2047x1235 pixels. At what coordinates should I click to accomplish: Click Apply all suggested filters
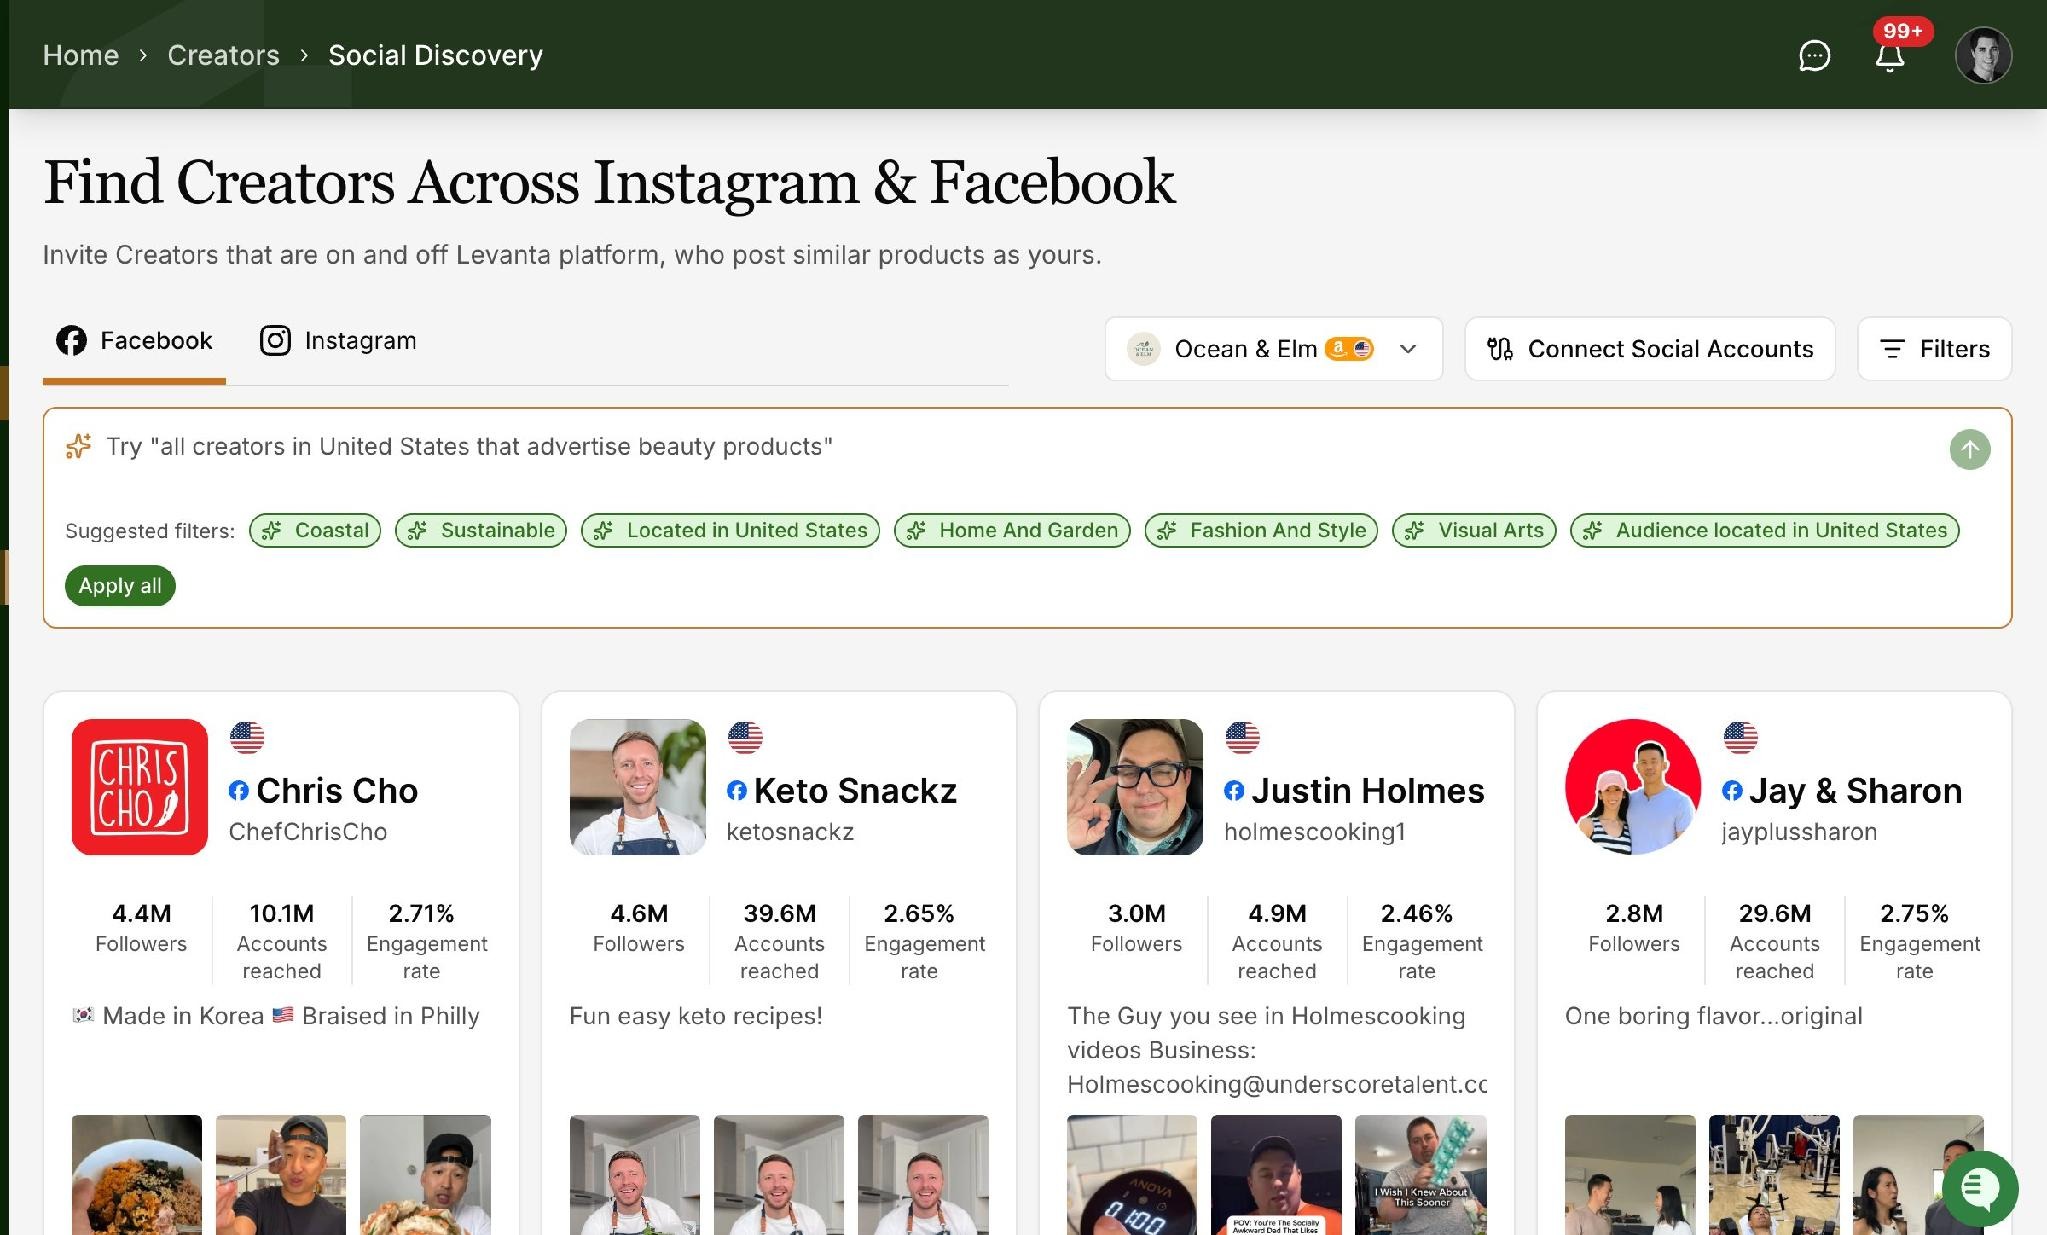click(x=120, y=586)
